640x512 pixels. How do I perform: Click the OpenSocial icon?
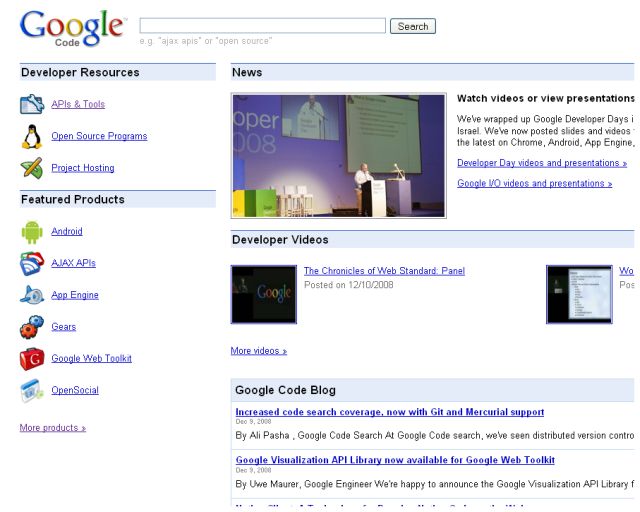tap(32, 391)
